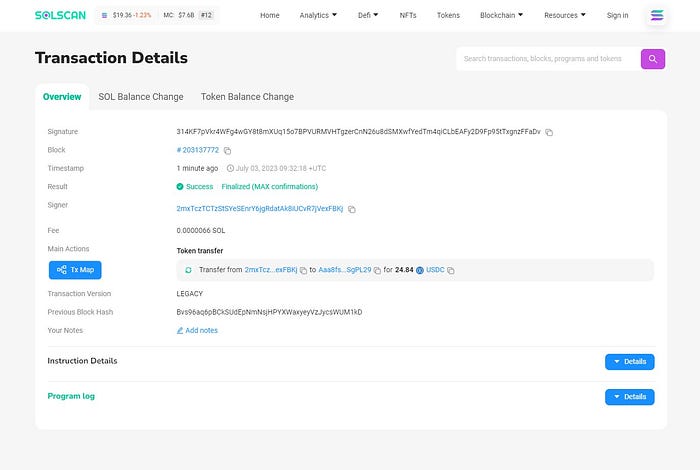Open the Solana hamburger menu icon
This screenshot has height=470, width=700.
pyautogui.click(x=657, y=15)
